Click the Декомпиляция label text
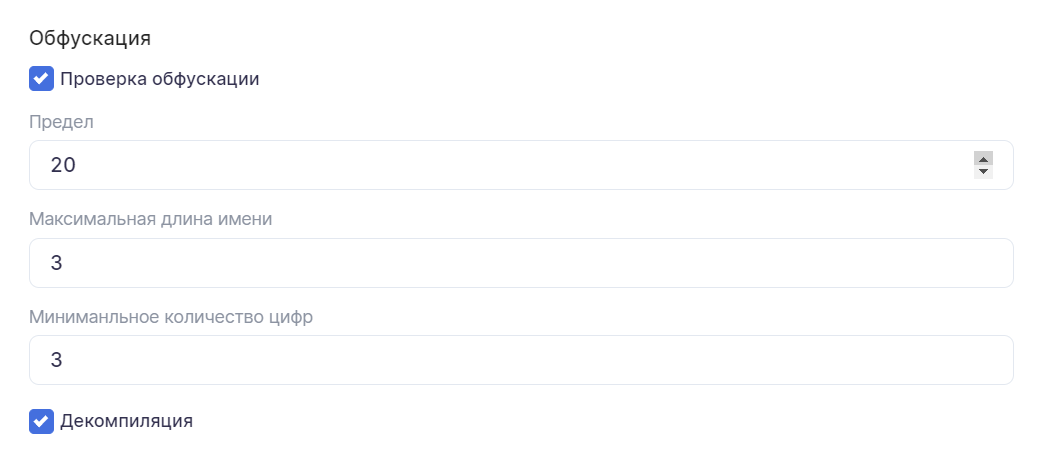 point(126,421)
